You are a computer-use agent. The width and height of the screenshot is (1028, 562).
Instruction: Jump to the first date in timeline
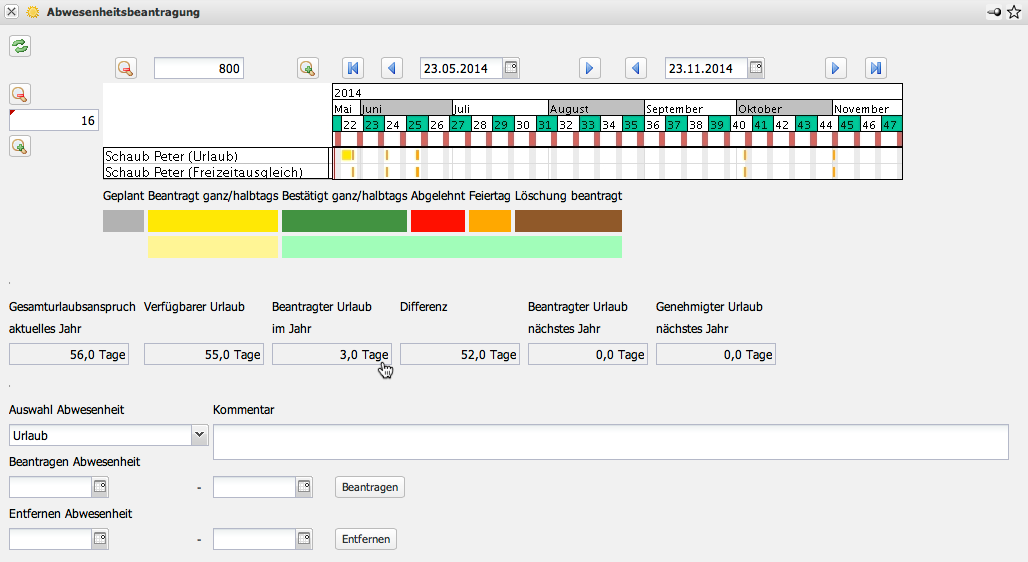(352, 68)
